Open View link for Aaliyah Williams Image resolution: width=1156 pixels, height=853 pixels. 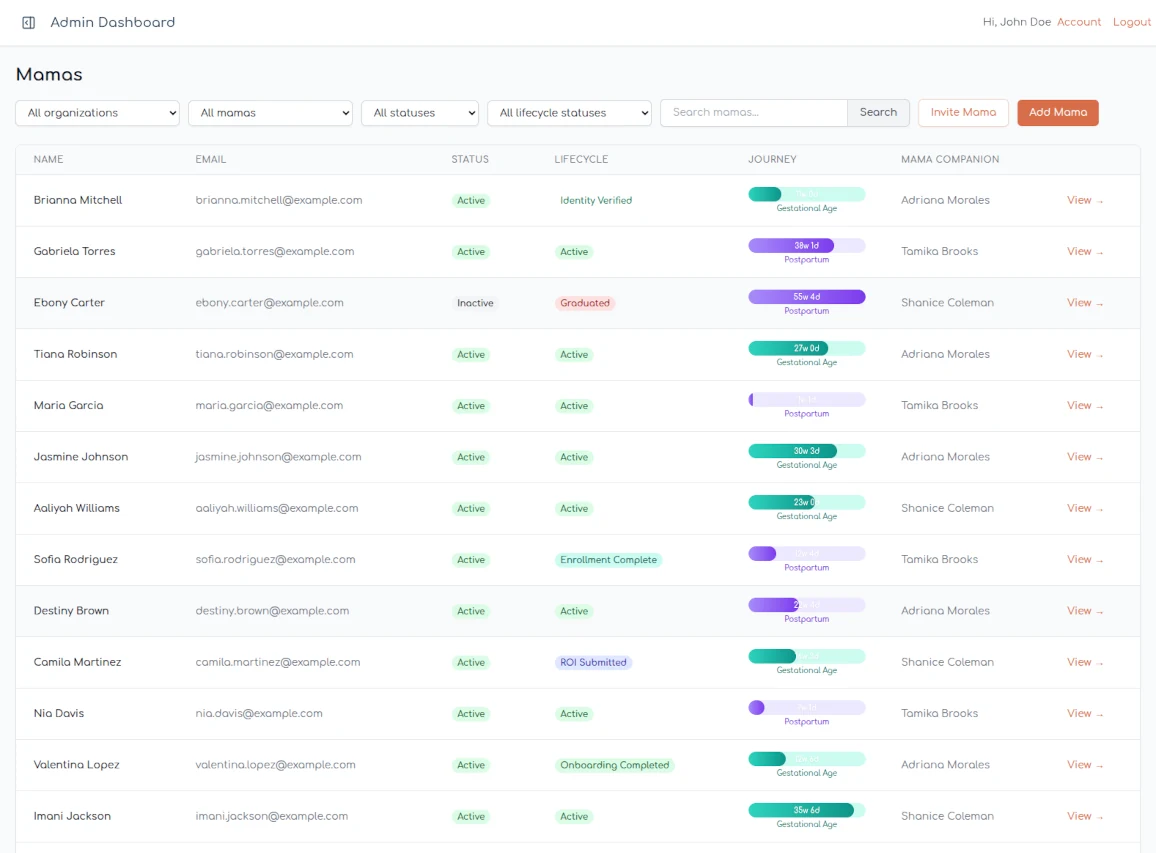(1084, 509)
